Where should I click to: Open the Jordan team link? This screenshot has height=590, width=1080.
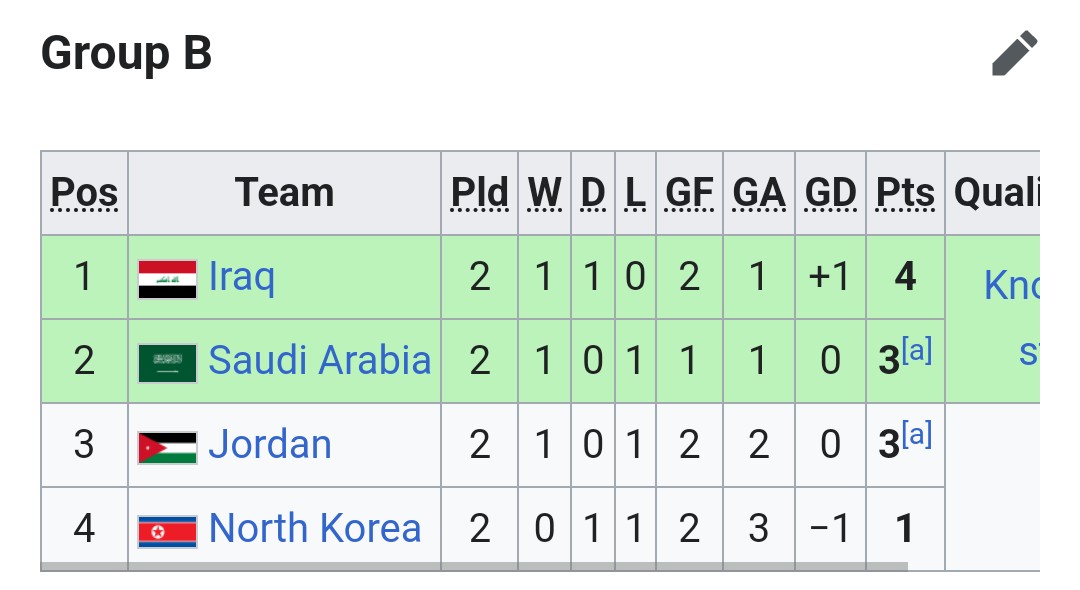(x=270, y=444)
